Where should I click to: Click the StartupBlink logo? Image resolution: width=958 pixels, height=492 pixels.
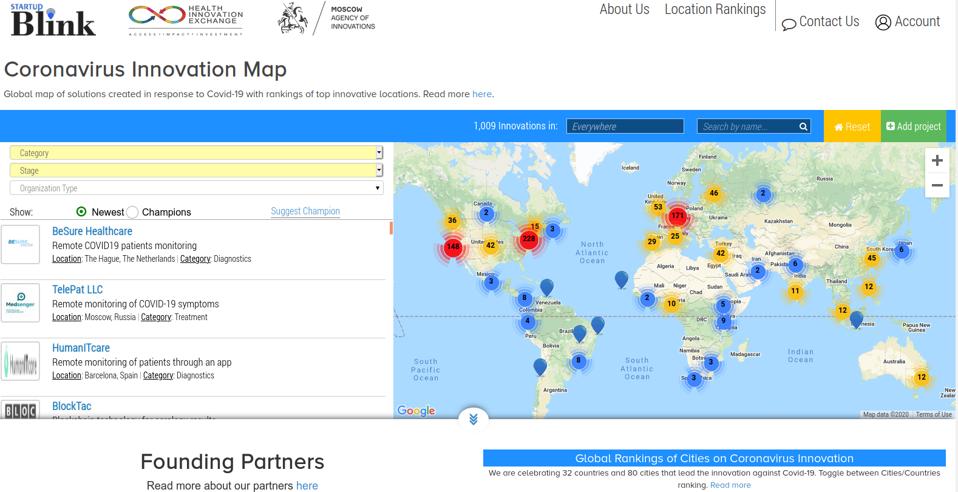(53, 20)
